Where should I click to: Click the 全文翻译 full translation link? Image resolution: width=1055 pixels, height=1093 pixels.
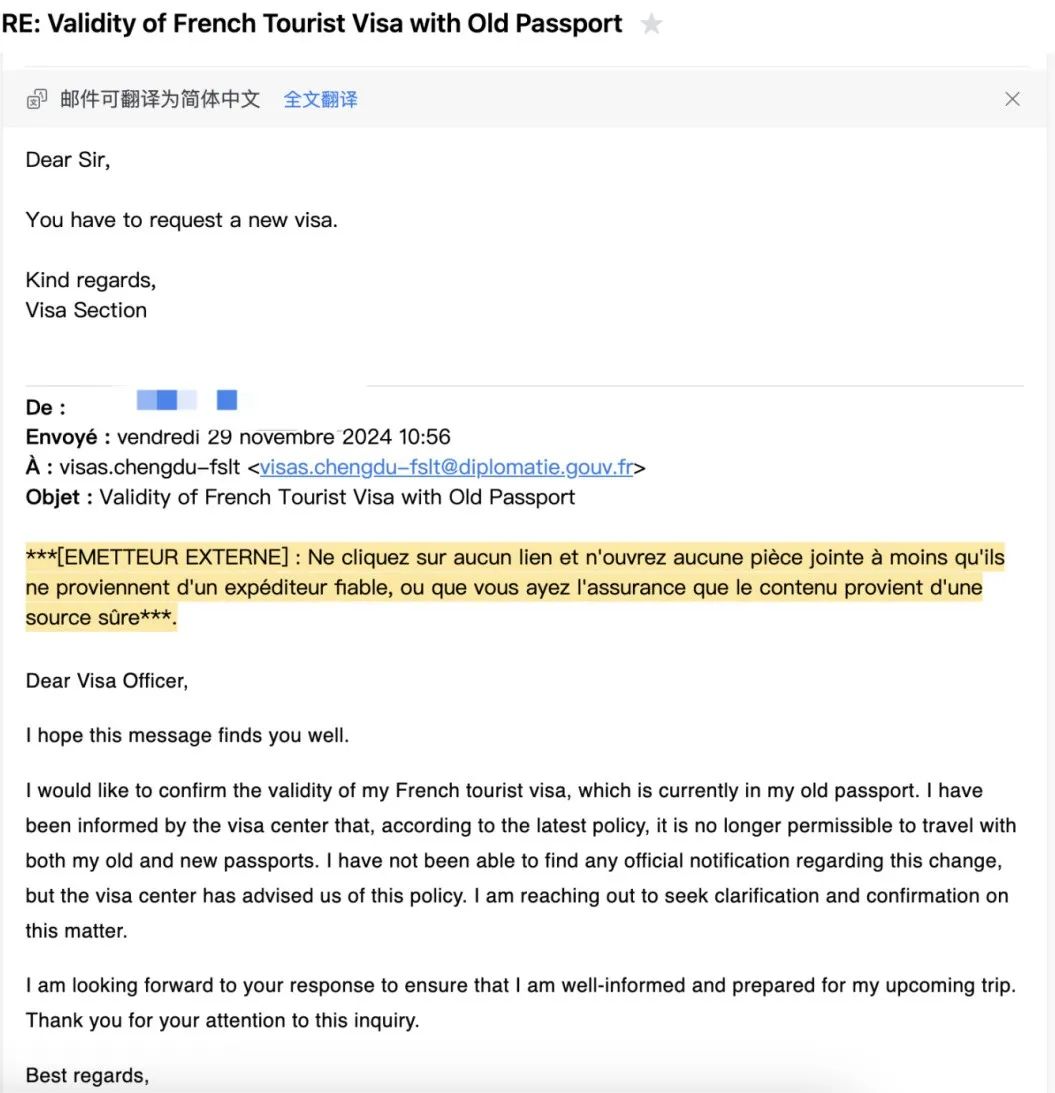tap(320, 99)
